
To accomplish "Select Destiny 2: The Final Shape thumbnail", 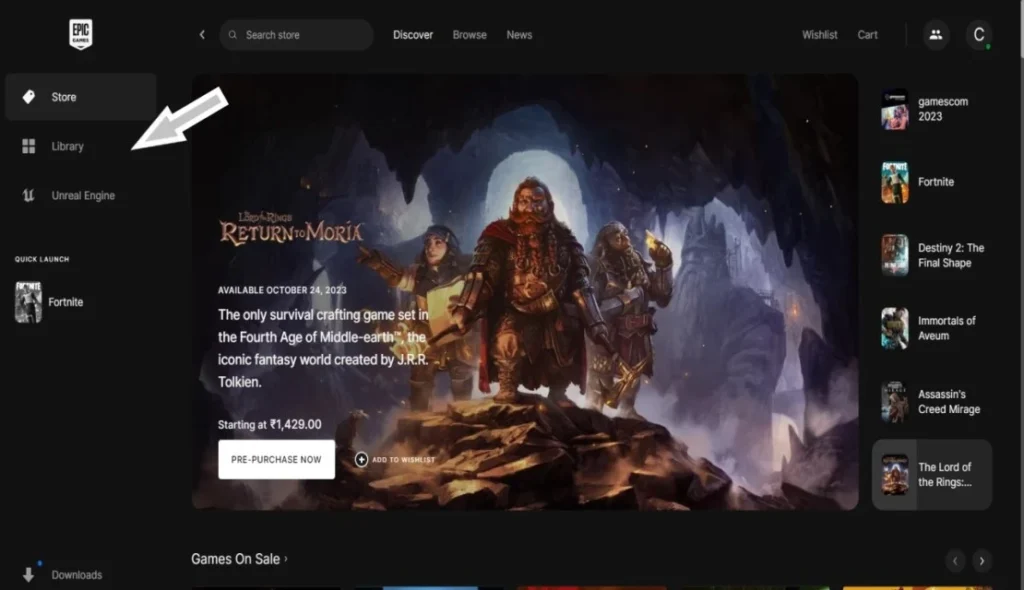I will point(895,255).
